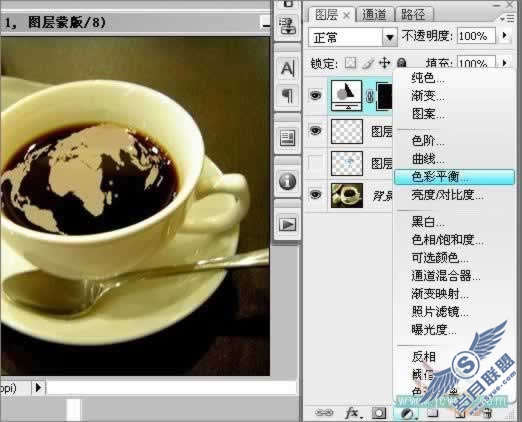Screen dimensions: 522x422
Task: Choose 反相 from the menu
Action: click(424, 357)
